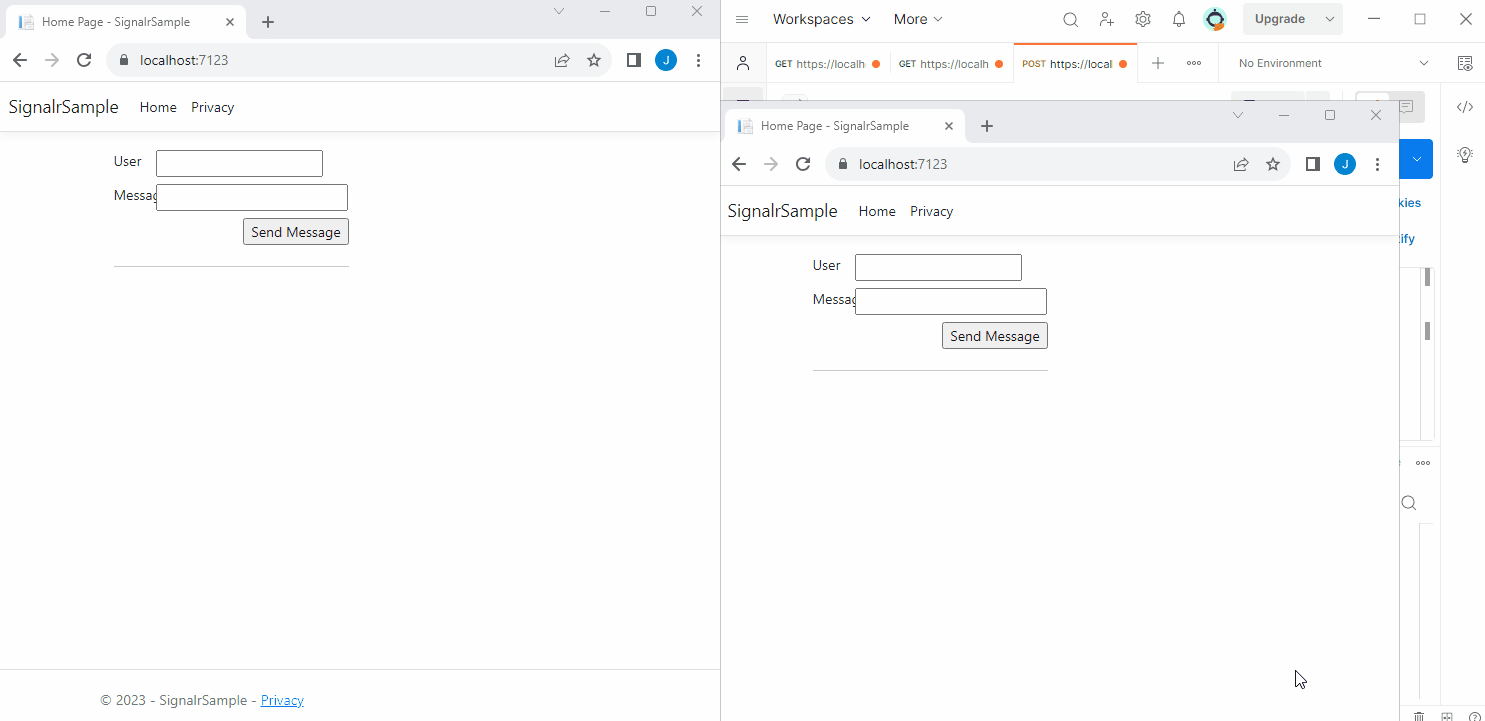Open Postman settings via the gear icon
The height and width of the screenshot is (721, 1485).
point(1142,19)
